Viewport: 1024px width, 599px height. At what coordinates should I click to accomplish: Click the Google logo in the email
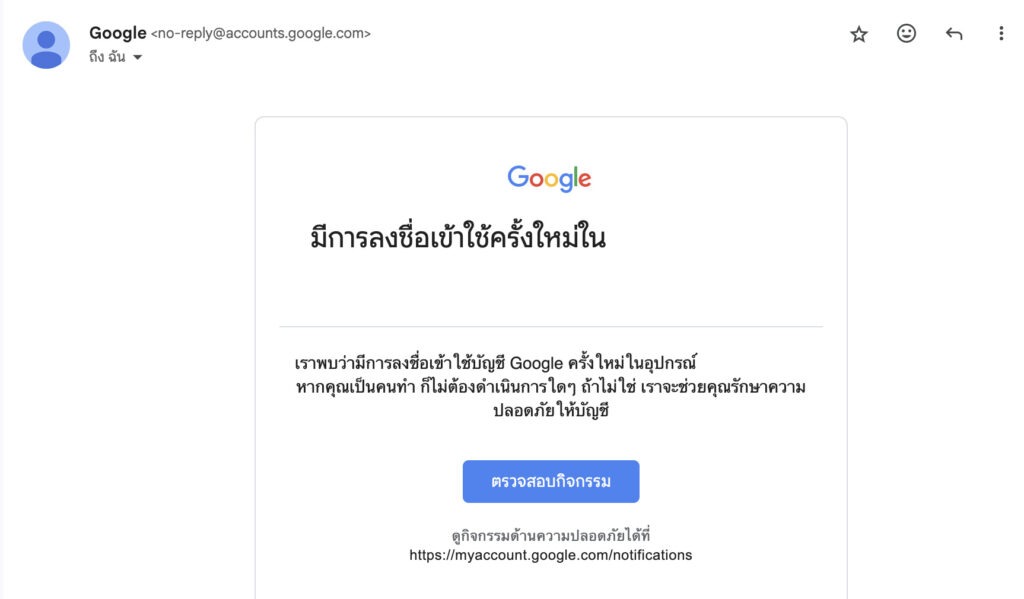(x=549, y=179)
